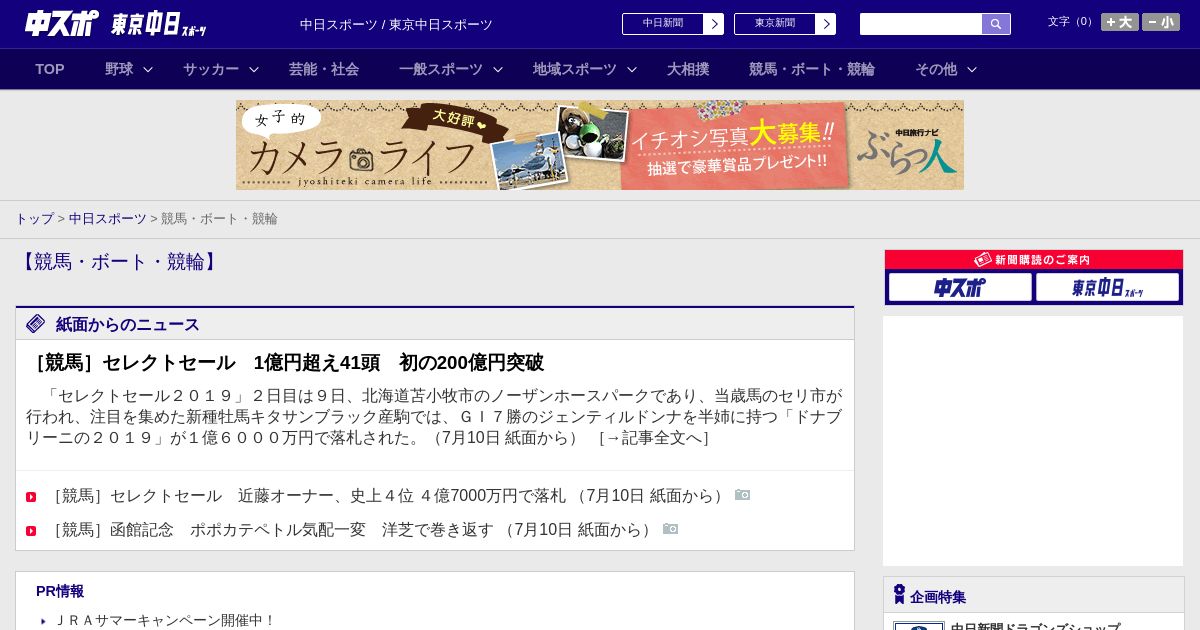Click 中スポ subscription button in sidebar
The image size is (1200, 630).
[960, 288]
